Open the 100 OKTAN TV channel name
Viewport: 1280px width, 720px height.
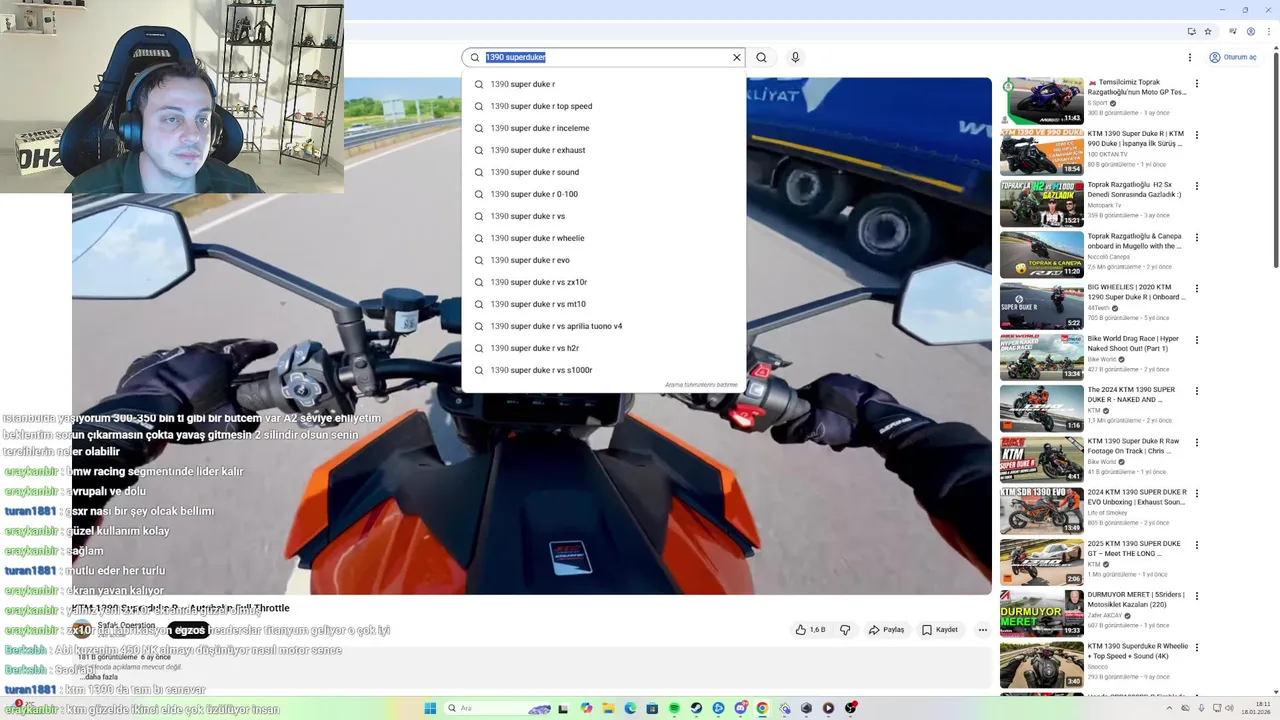click(x=1107, y=154)
